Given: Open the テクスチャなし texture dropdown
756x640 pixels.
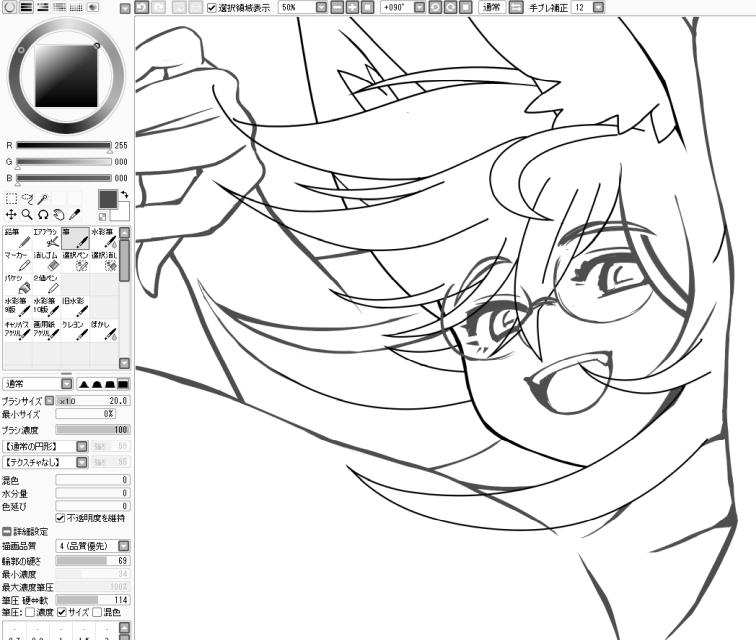Looking at the screenshot, I should tap(82, 462).
